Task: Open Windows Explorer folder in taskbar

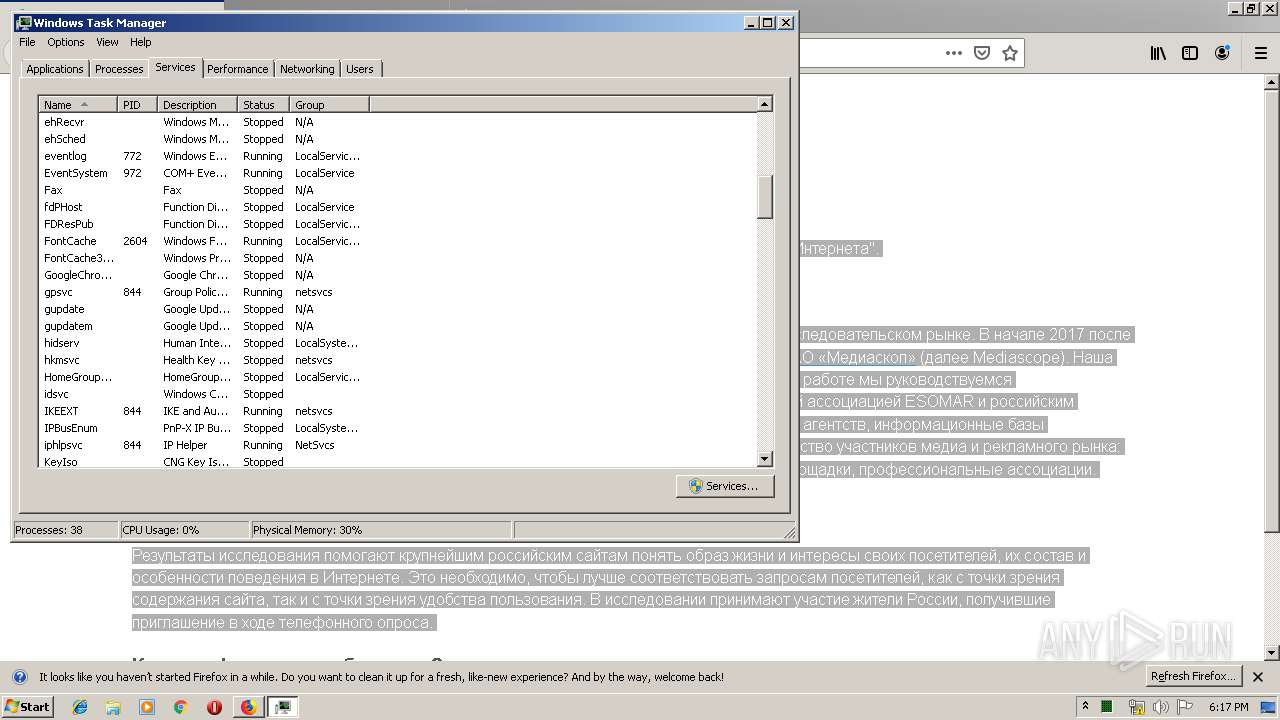Action: tap(114, 707)
